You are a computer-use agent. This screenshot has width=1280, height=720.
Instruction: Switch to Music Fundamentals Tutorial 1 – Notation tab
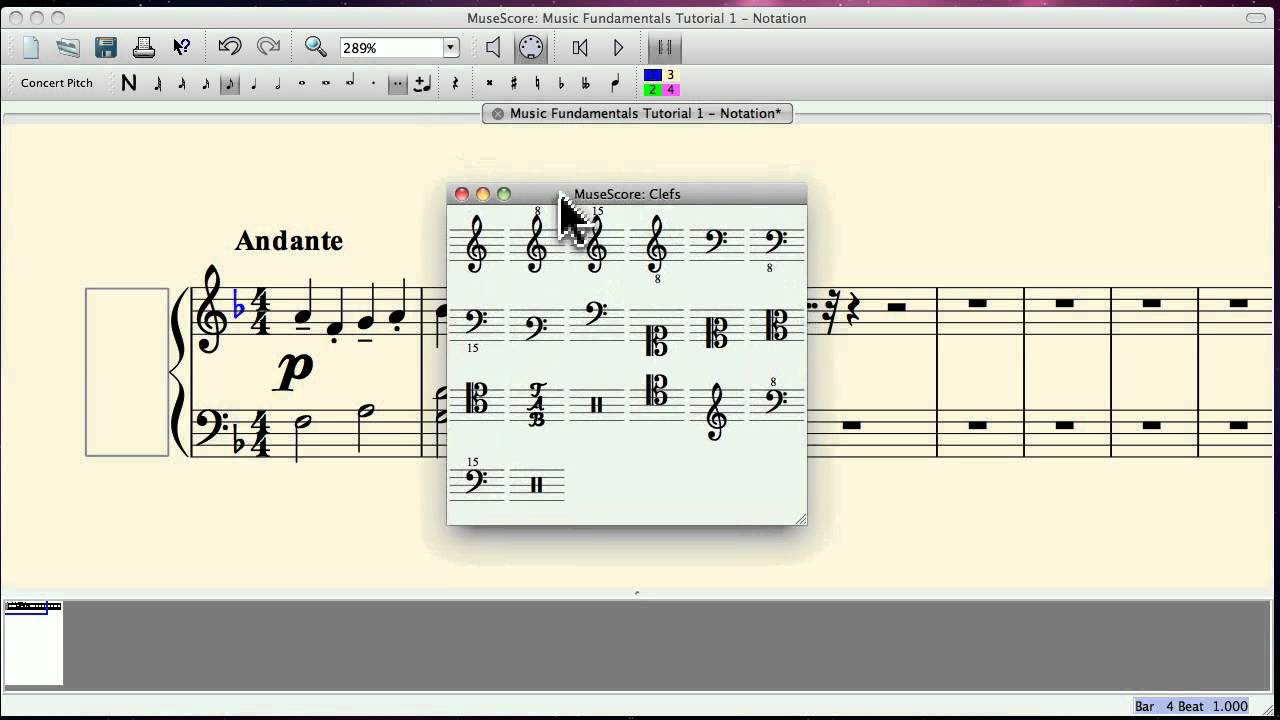pyautogui.click(x=638, y=113)
